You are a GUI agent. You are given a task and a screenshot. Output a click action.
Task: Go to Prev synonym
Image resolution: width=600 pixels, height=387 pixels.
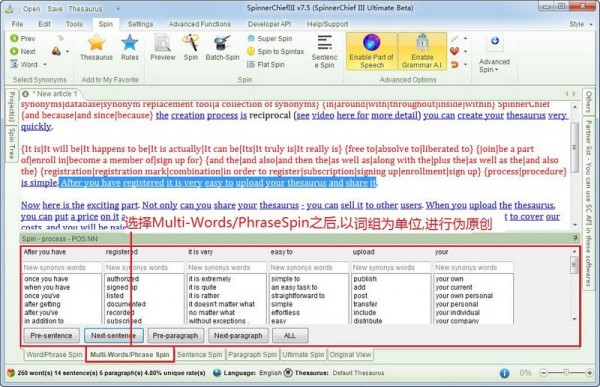tap(23, 38)
